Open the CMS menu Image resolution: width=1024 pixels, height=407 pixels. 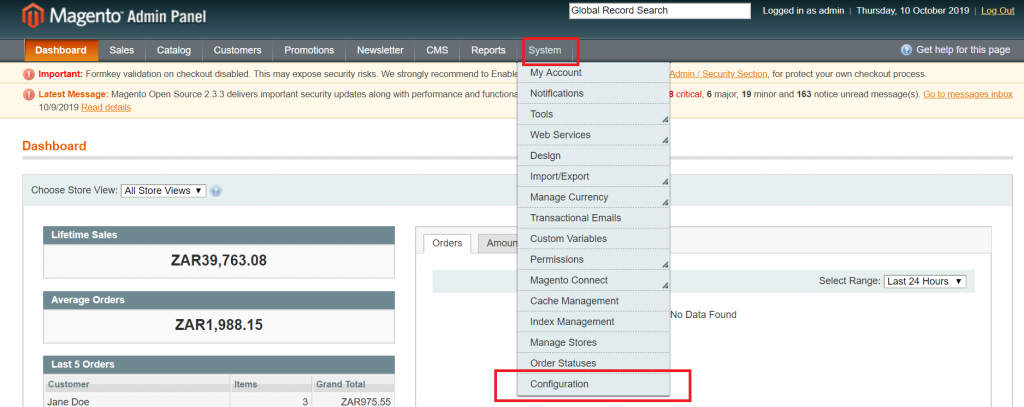tap(438, 50)
